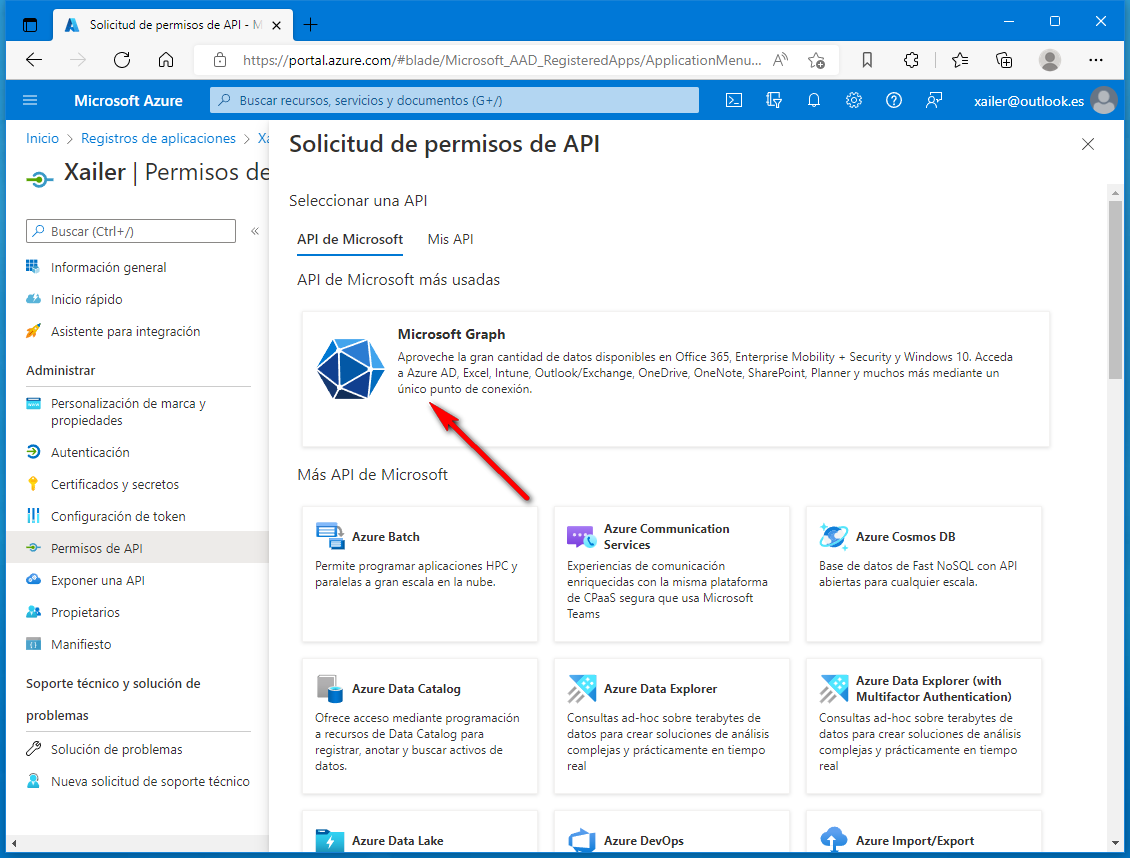The height and width of the screenshot is (858, 1130).
Task: Click the Microsoft Graph logo icon
Action: (350, 369)
